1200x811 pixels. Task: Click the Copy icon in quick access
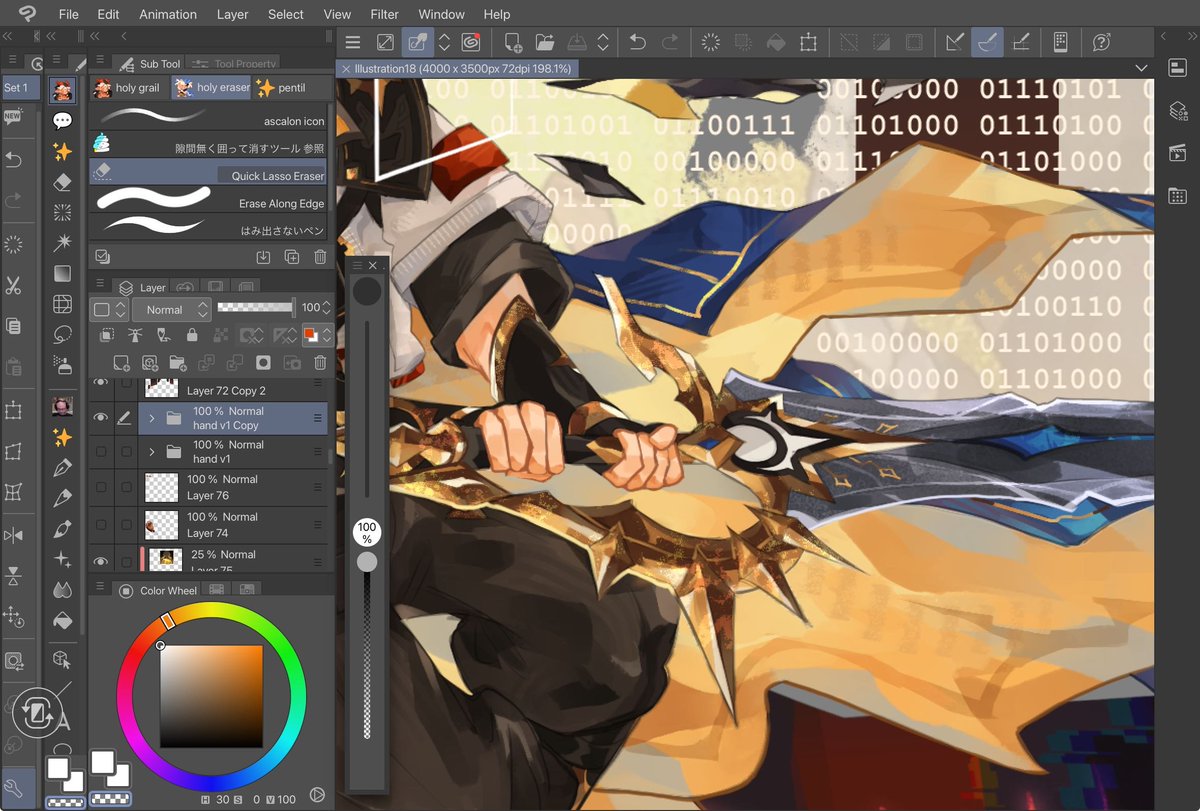pyautogui.click(x=13, y=326)
